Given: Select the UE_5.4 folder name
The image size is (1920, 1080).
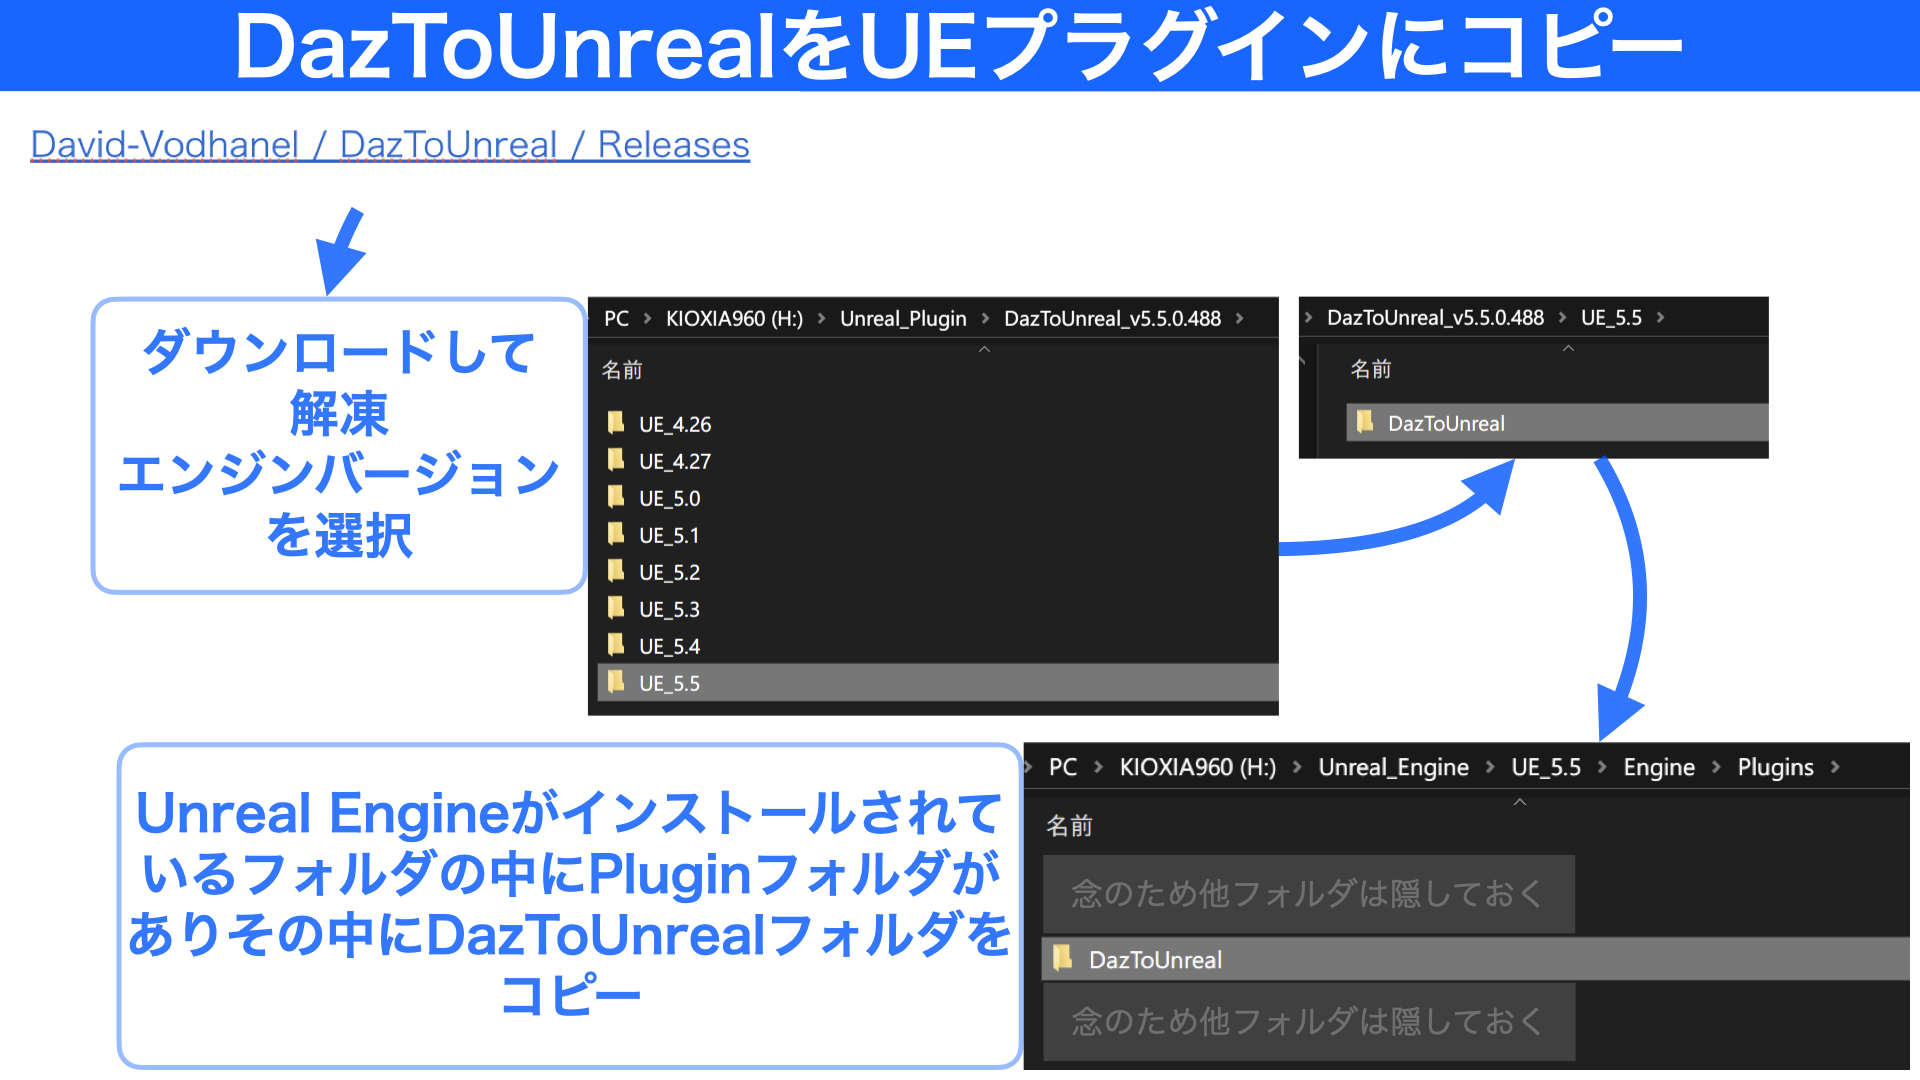Looking at the screenshot, I should pyautogui.click(x=670, y=646).
